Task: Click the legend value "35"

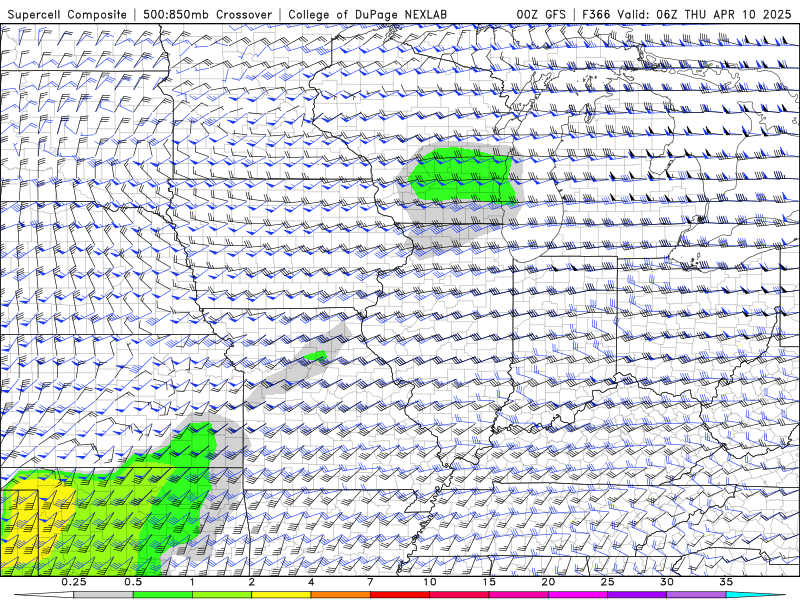Action: click(x=726, y=582)
